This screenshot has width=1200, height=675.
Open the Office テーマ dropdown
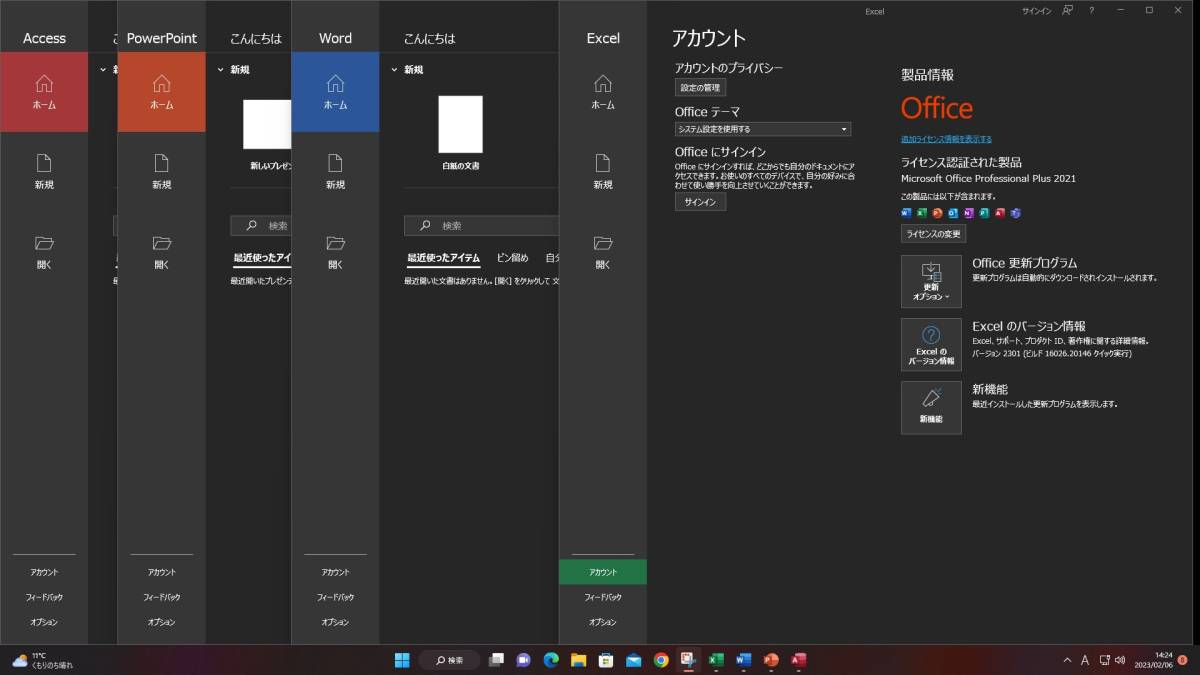[763, 129]
